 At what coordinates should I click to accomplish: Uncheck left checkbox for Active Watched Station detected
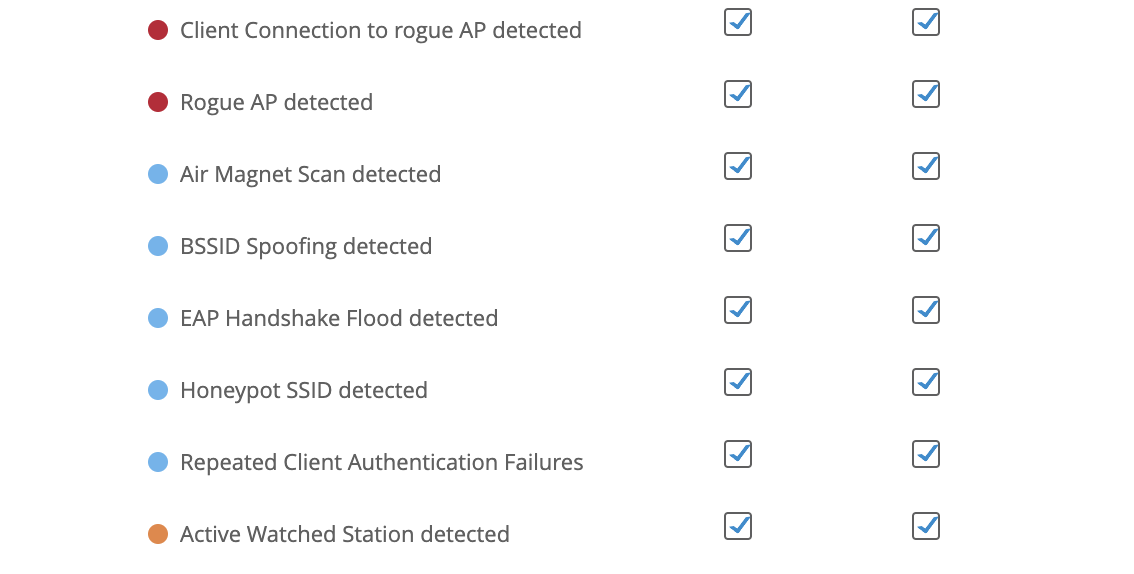click(x=738, y=526)
